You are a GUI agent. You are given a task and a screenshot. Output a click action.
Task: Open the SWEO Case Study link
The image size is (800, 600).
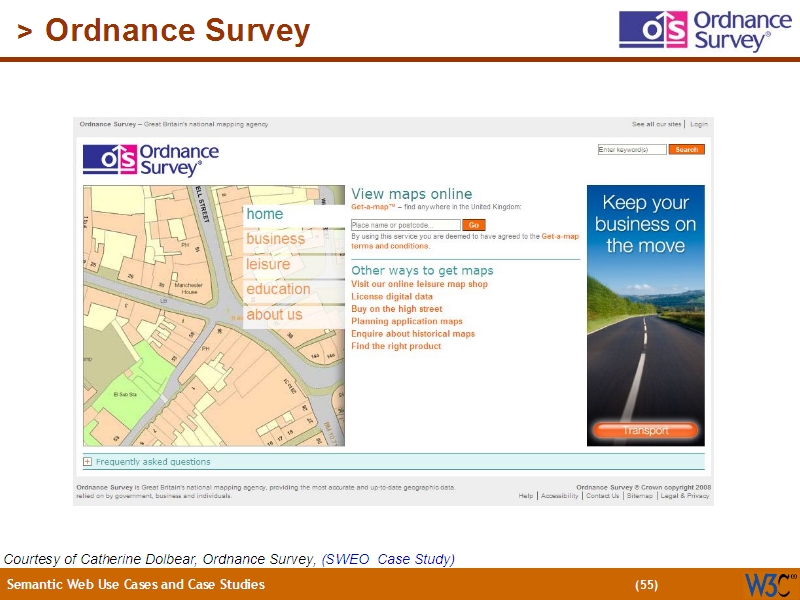point(388,559)
